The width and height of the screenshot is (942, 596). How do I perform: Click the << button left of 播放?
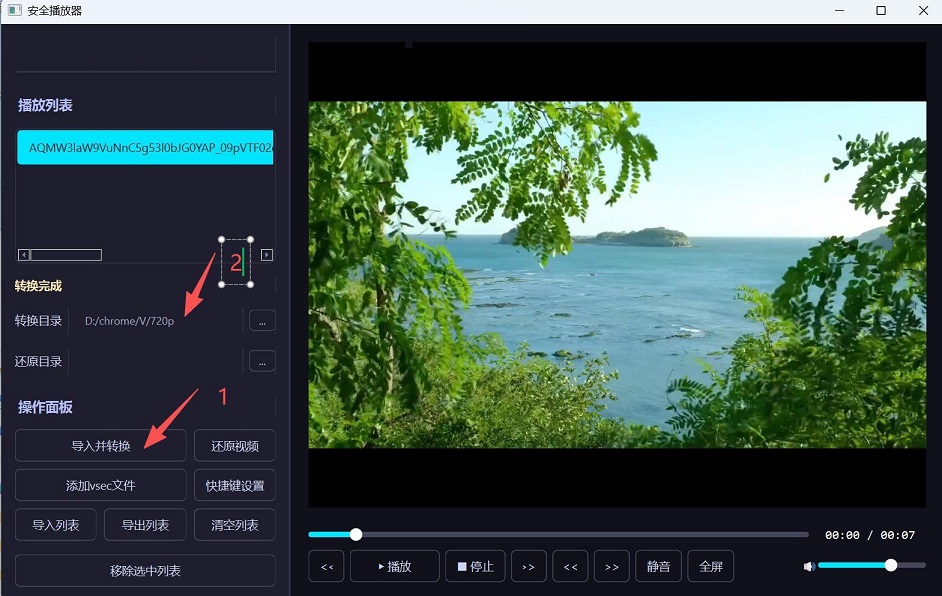pos(326,566)
